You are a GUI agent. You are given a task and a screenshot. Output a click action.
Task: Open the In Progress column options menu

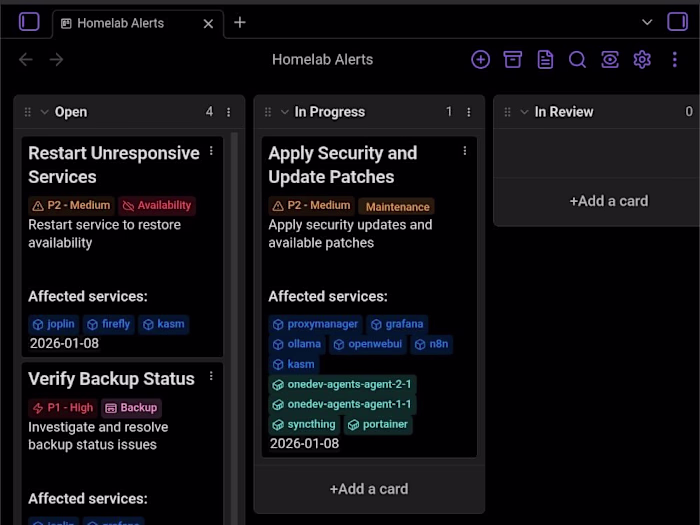point(469,112)
